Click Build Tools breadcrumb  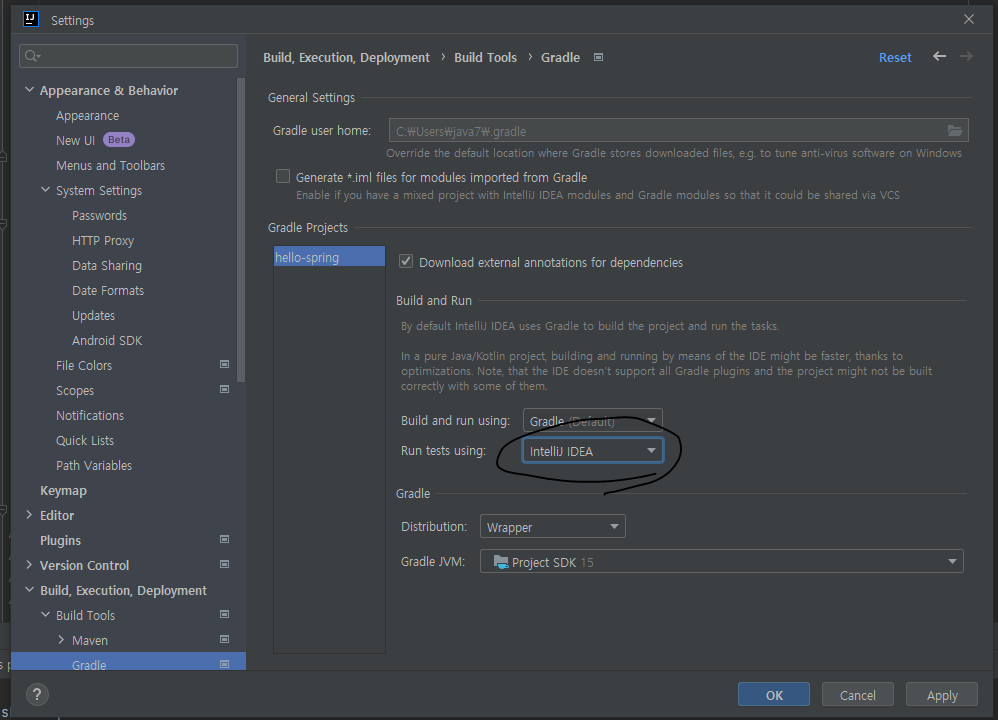(485, 57)
